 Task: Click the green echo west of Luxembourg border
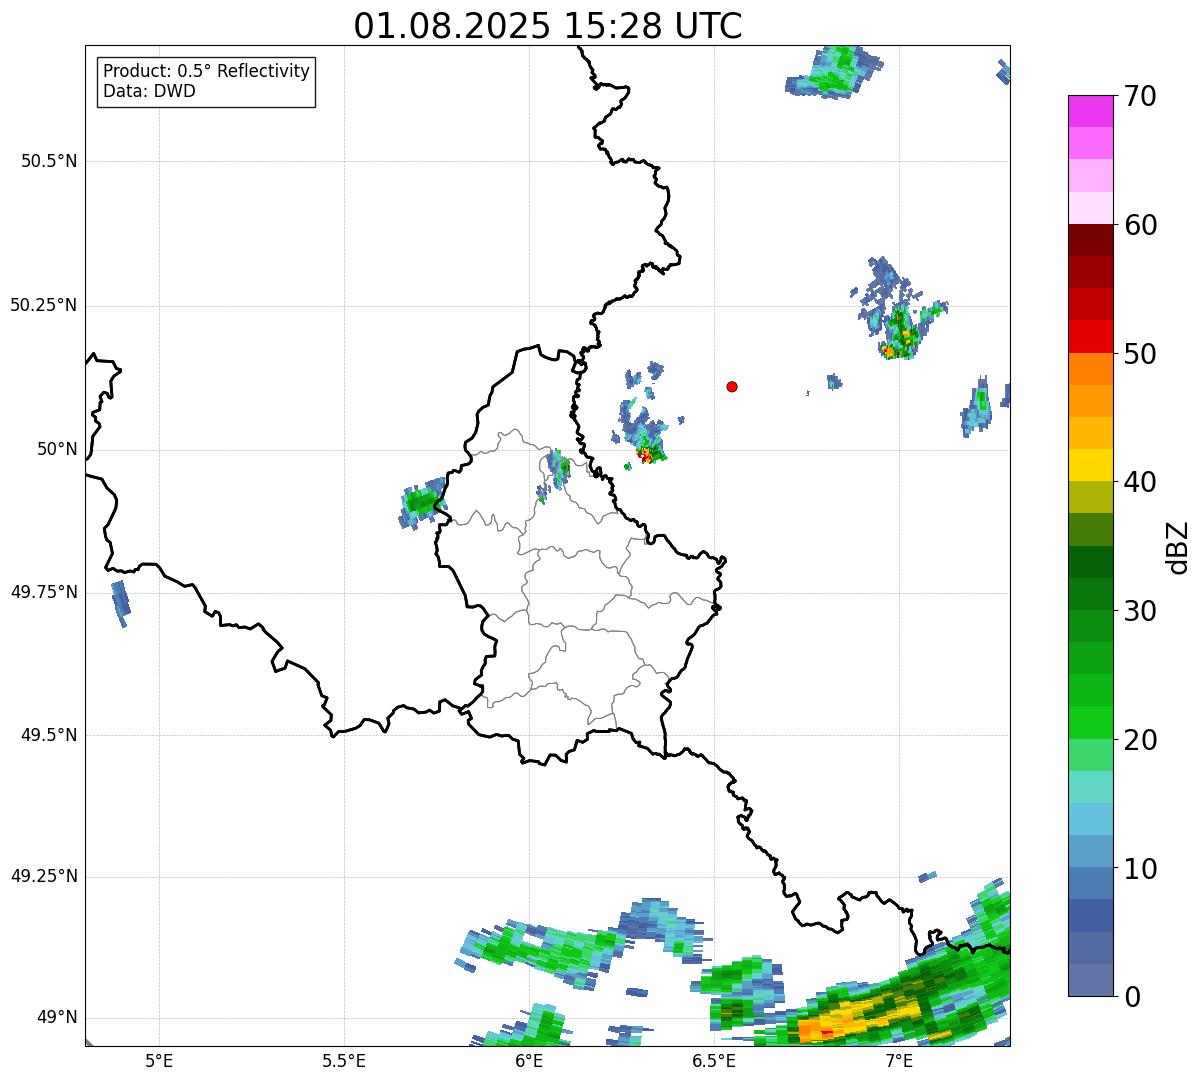[x=421, y=502]
